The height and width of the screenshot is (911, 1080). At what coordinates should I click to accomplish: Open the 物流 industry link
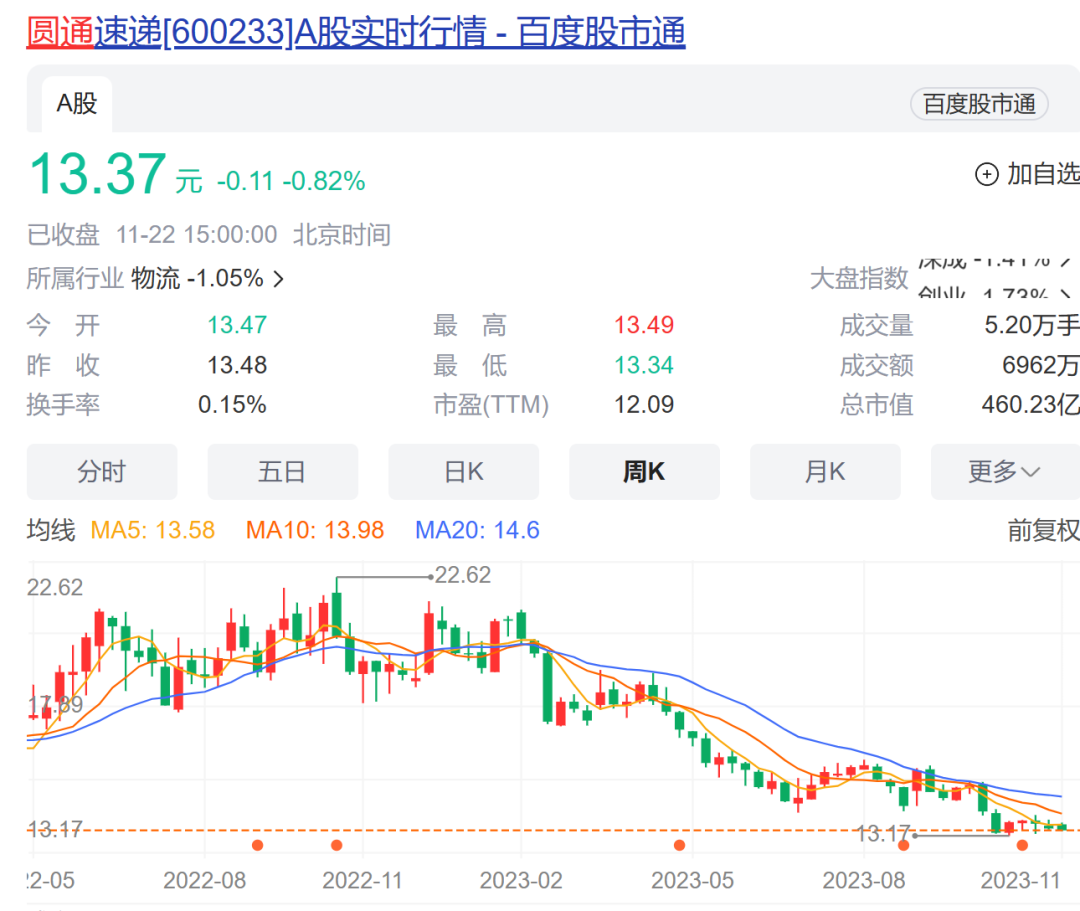[155, 279]
